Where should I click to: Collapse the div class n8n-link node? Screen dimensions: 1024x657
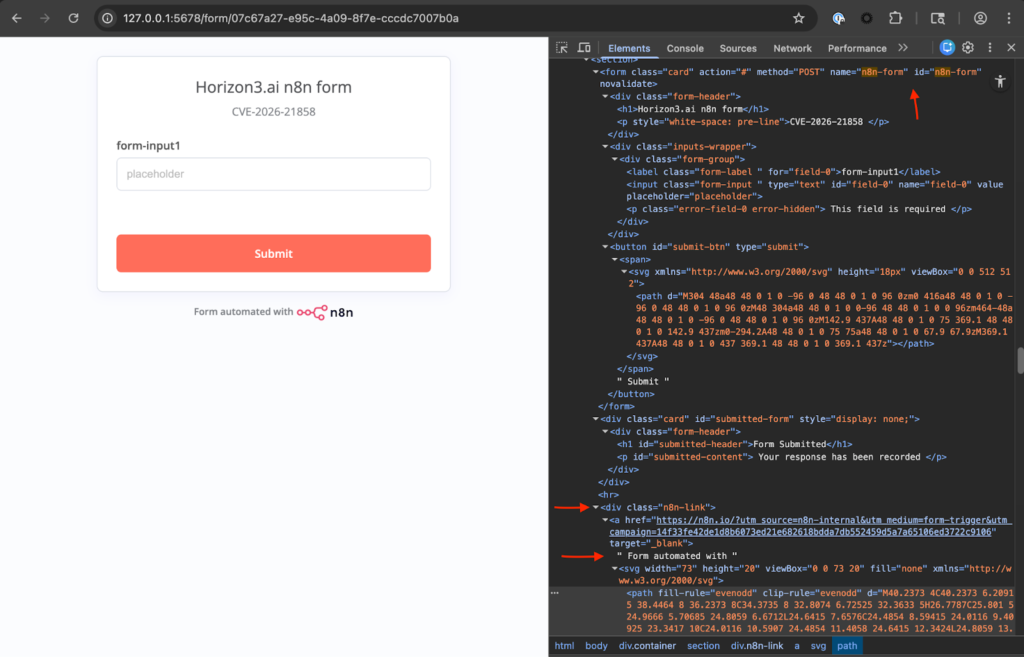click(x=597, y=508)
